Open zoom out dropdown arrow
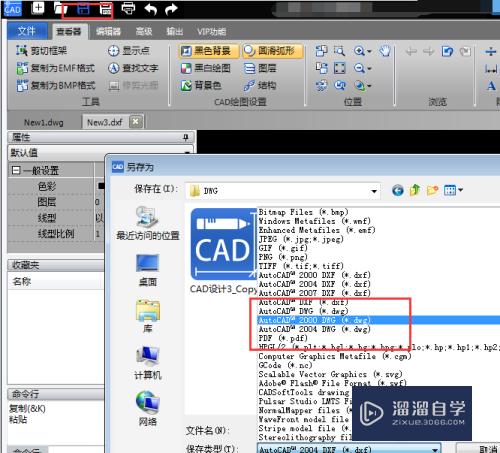This screenshot has height=453, width=500. coord(369,69)
